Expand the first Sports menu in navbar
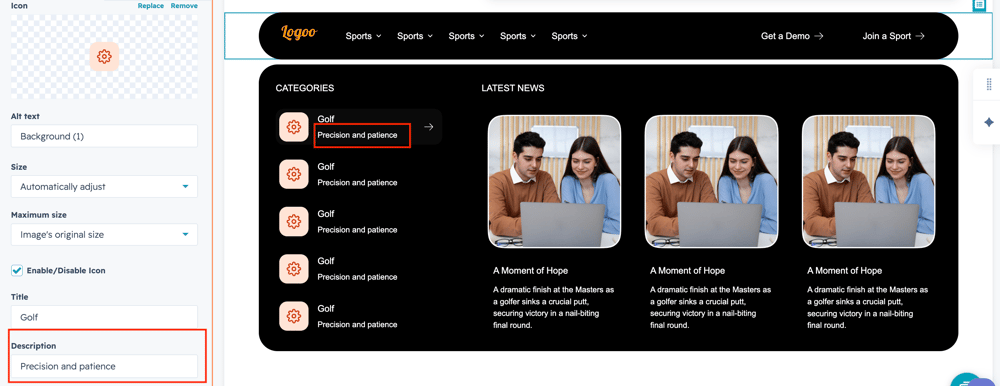 [364, 36]
